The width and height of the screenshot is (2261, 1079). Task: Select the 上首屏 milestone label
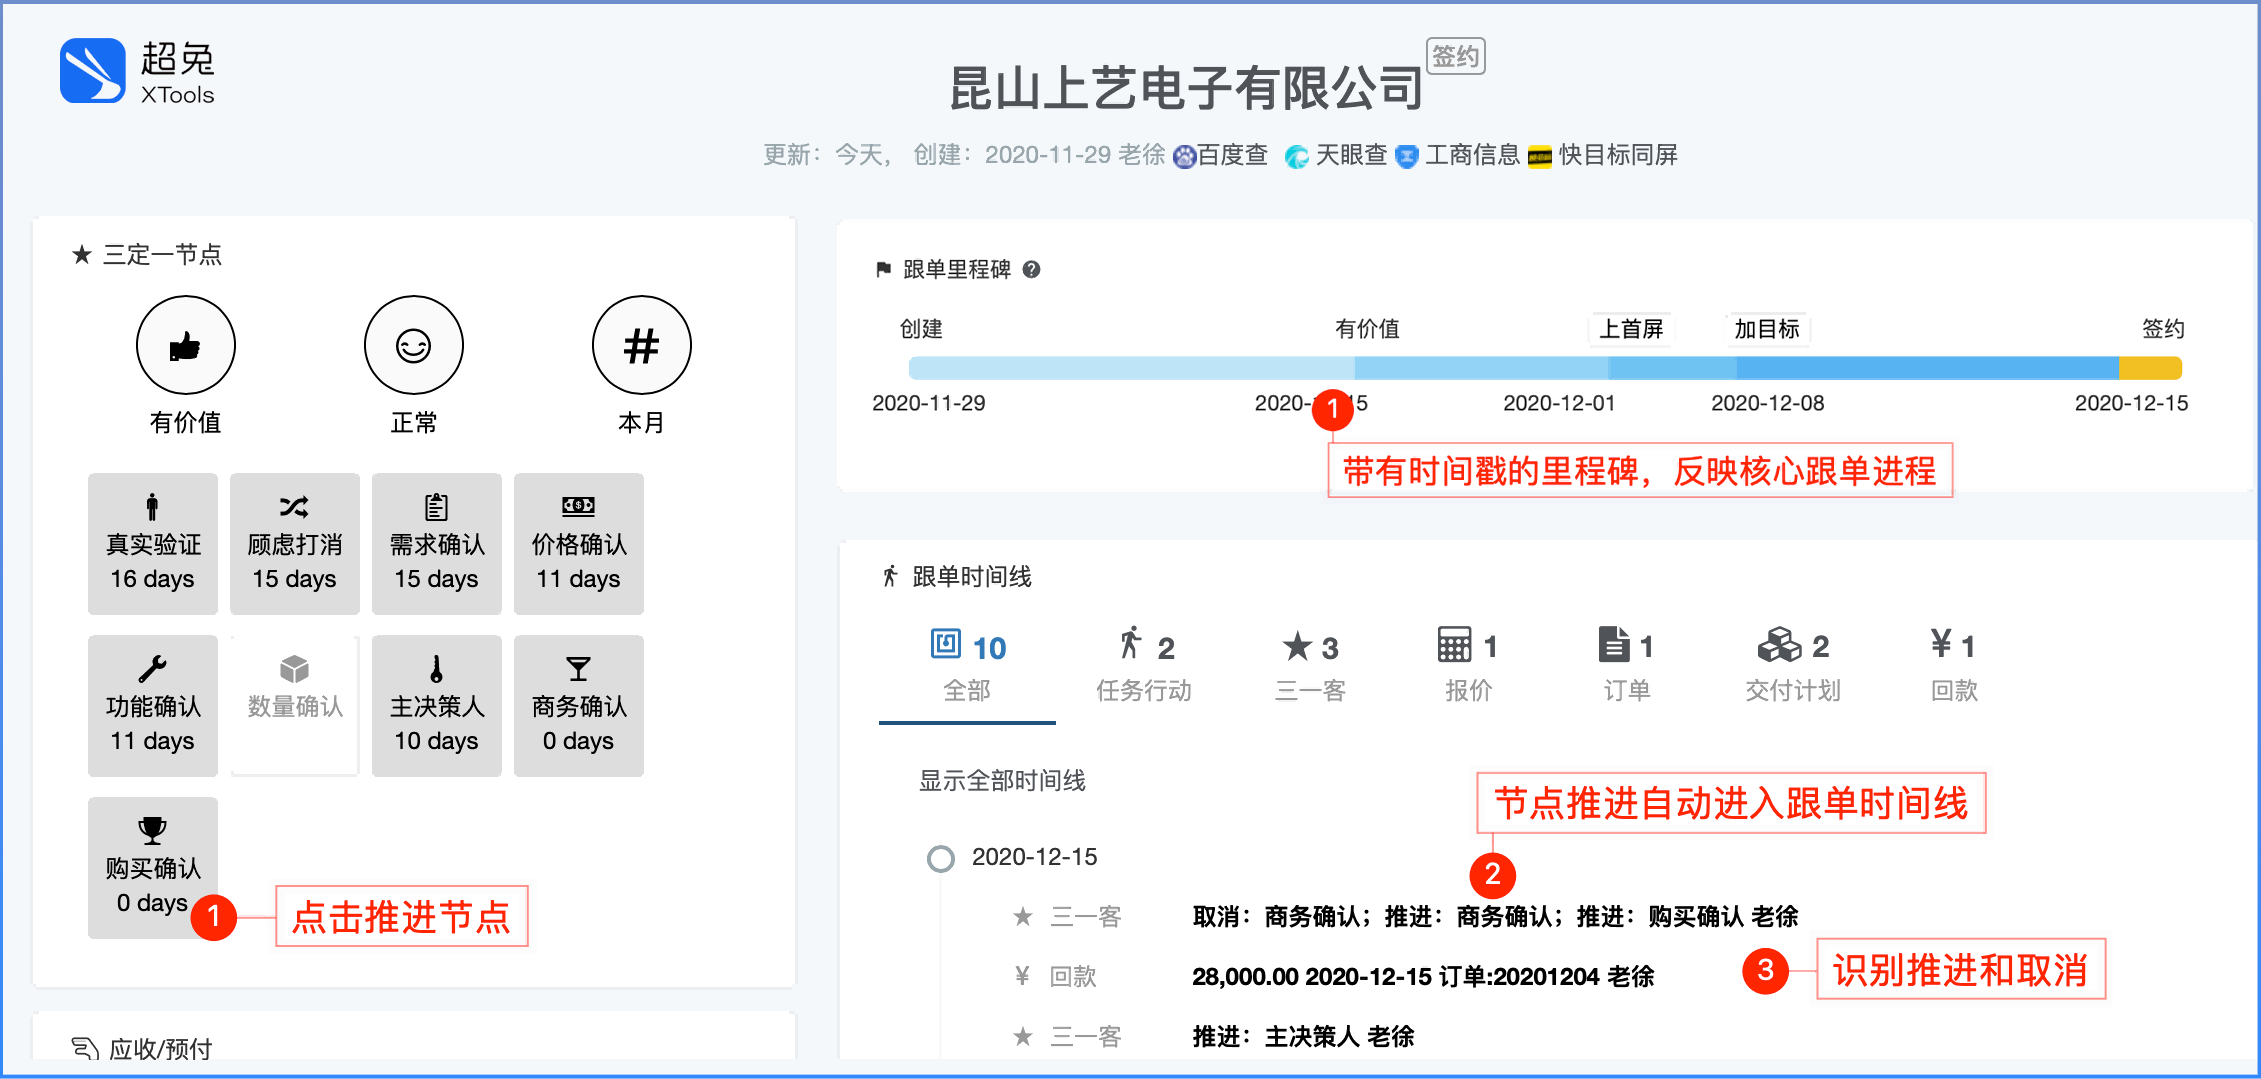coord(1631,329)
